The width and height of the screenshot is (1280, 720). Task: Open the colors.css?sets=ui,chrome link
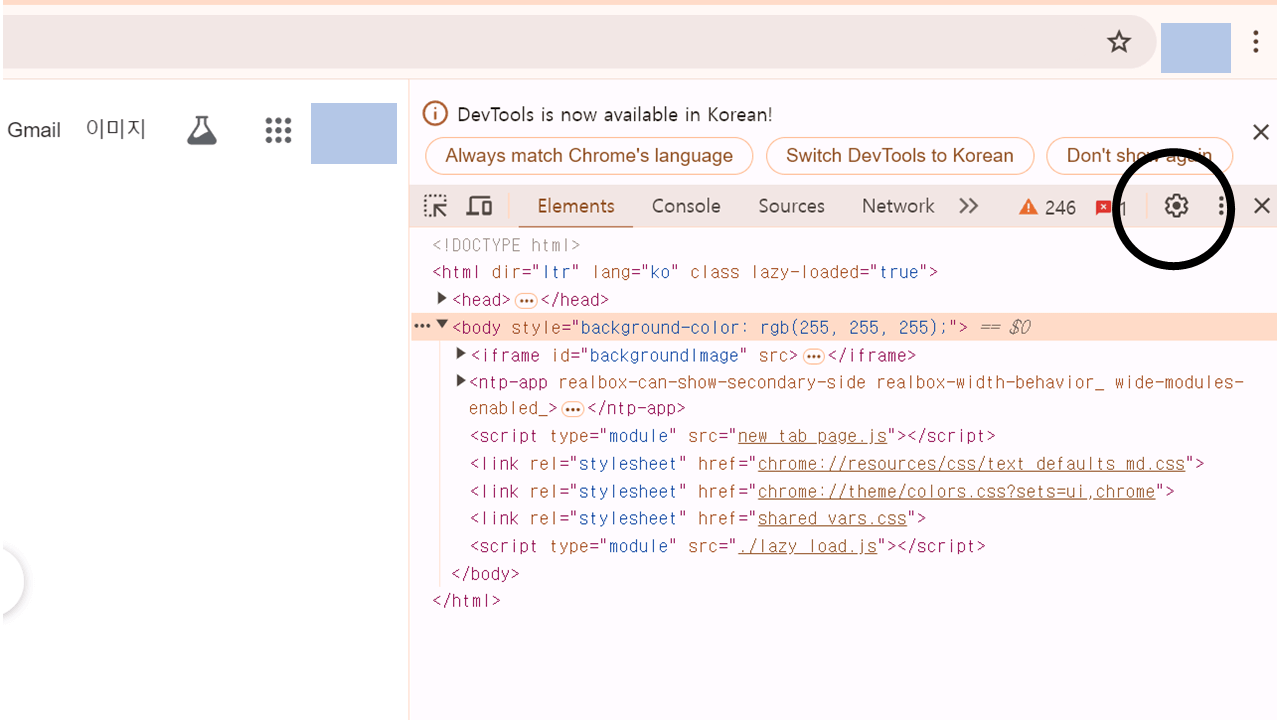[x=957, y=492]
